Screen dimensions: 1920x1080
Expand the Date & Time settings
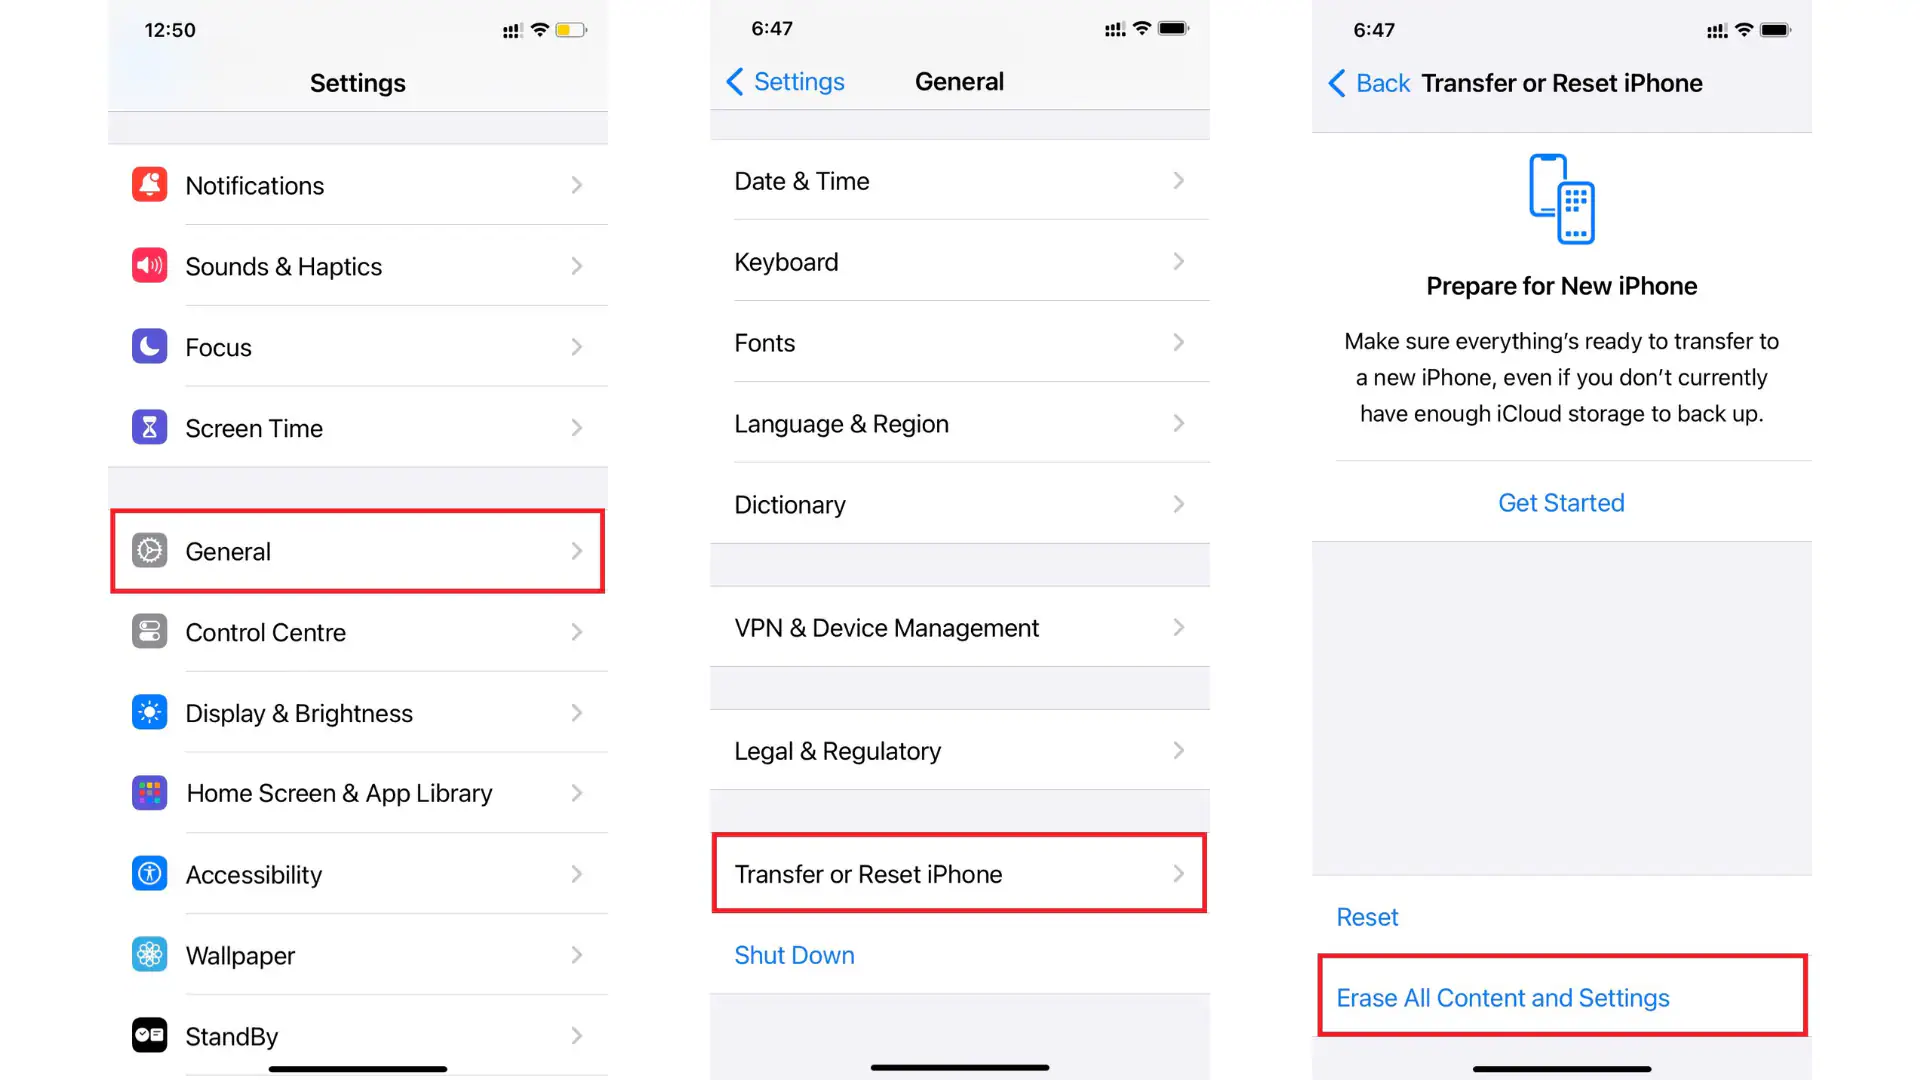pyautogui.click(x=960, y=181)
